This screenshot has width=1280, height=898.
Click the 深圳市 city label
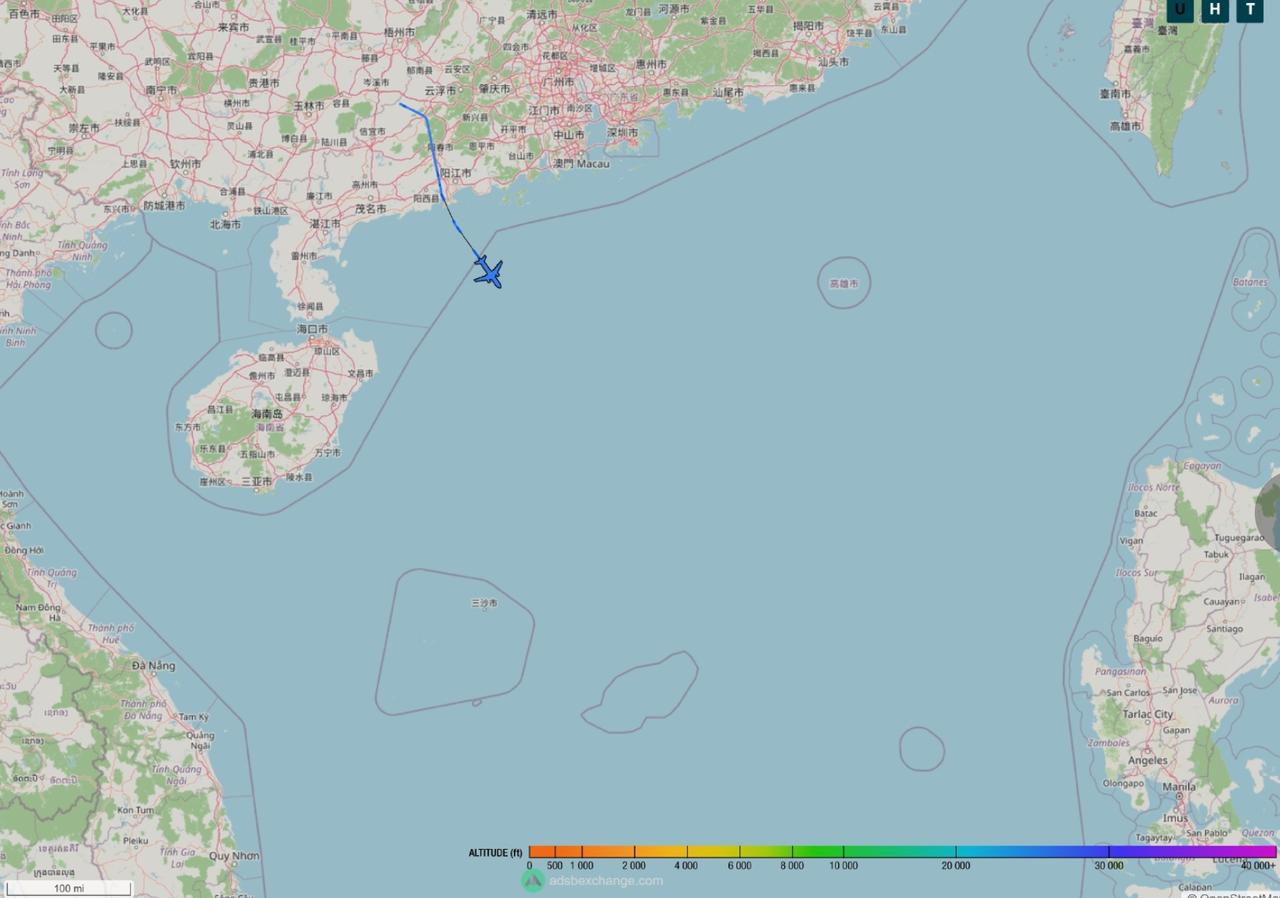pos(622,132)
